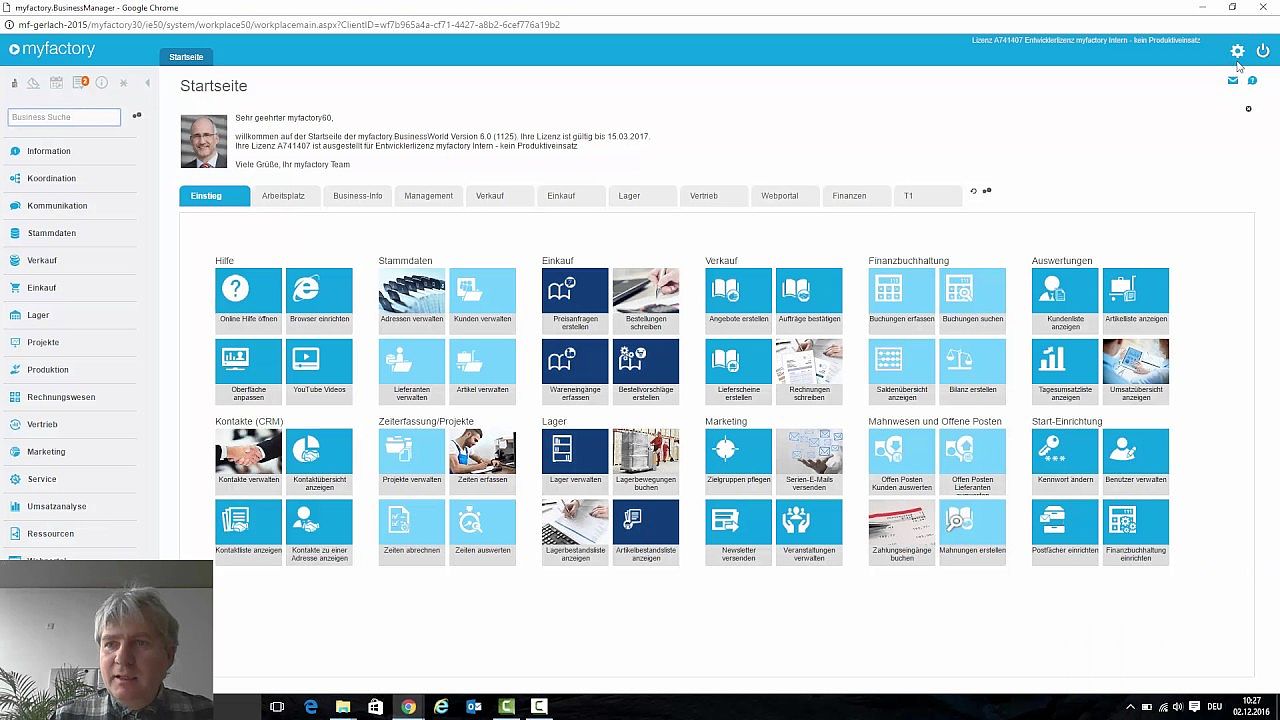Open Chrome in Windows taskbar
The width and height of the screenshot is (1280, 720).
point(408,707)
